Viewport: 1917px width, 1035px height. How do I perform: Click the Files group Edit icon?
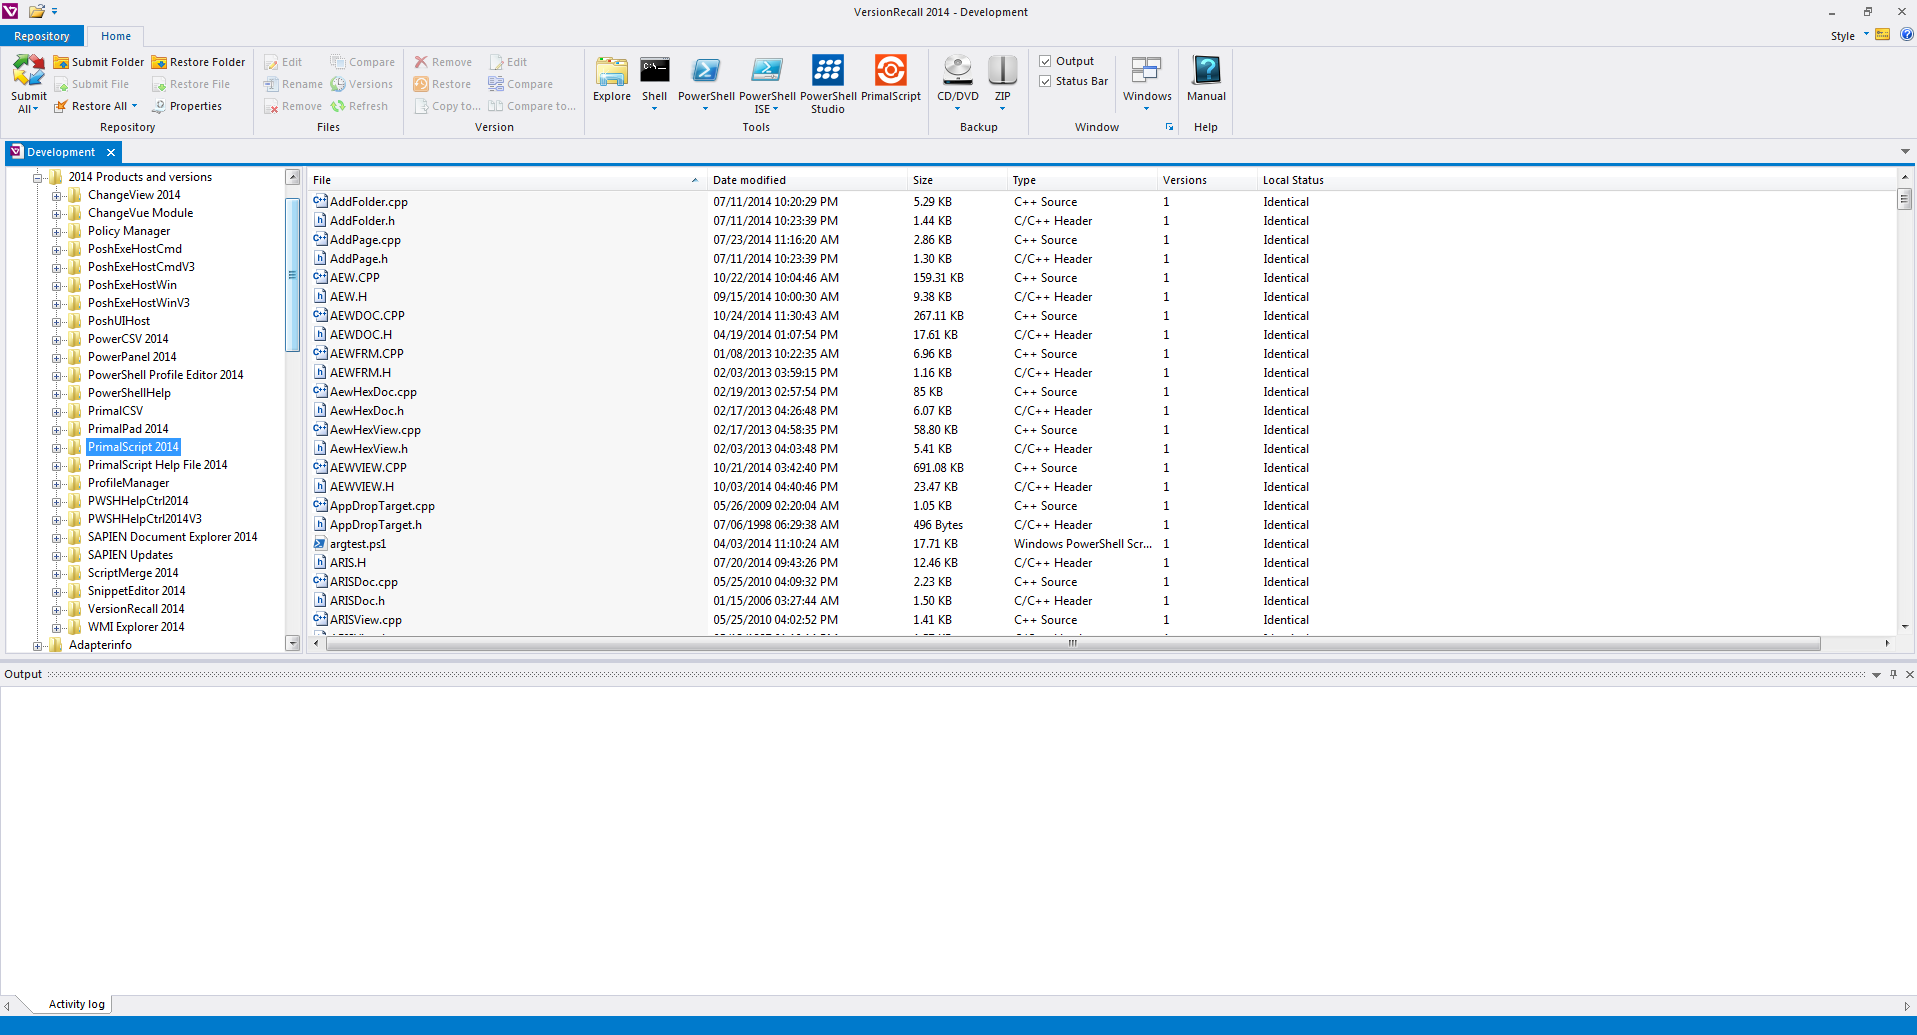[x=271, y=62]
